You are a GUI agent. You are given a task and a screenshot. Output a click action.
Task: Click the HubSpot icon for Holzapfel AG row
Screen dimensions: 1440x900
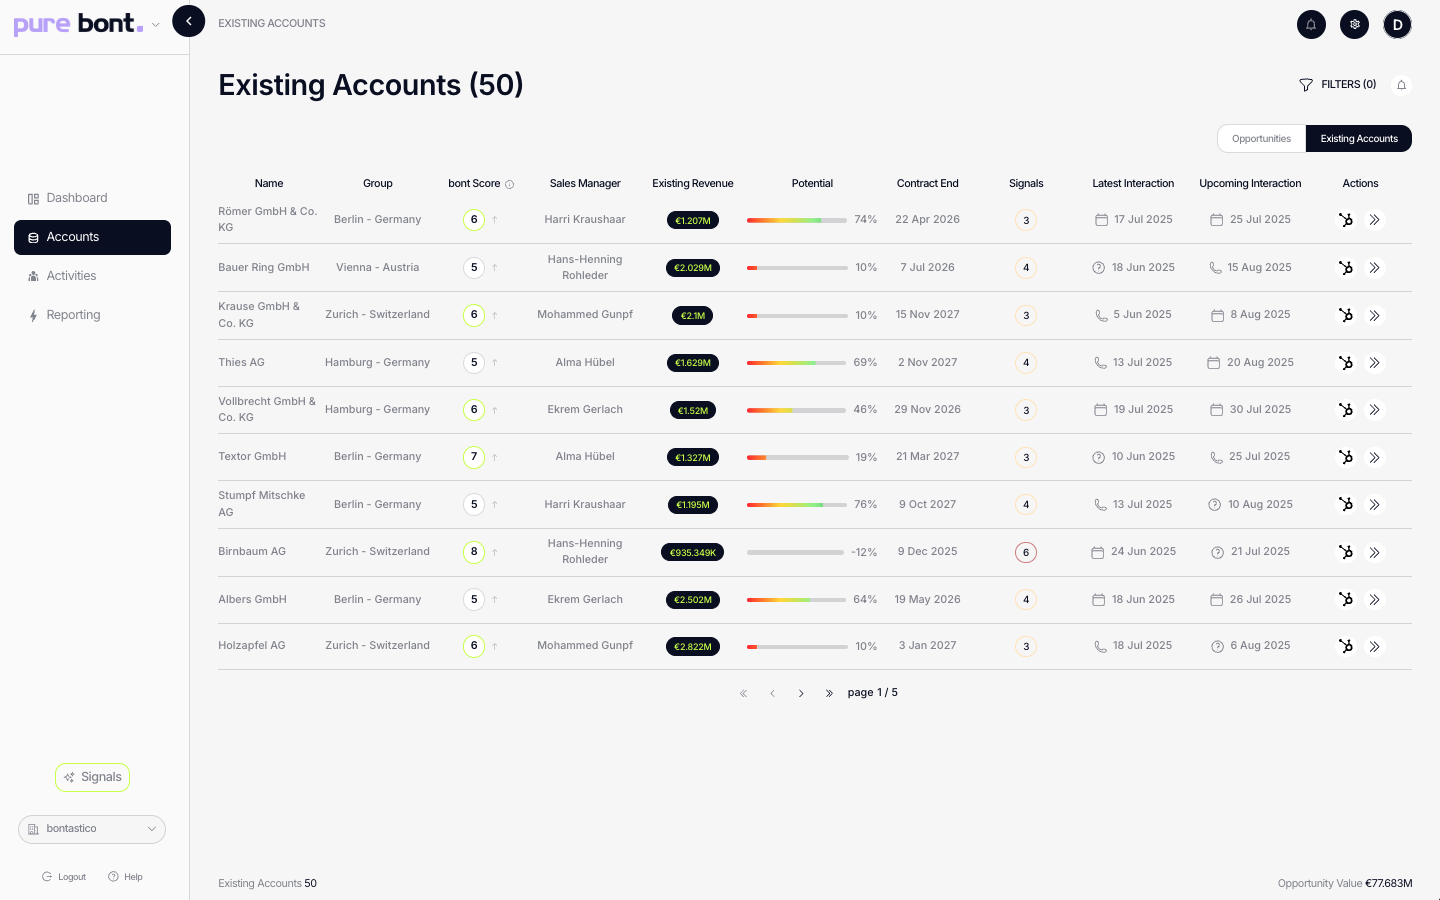pos(1346,647)
